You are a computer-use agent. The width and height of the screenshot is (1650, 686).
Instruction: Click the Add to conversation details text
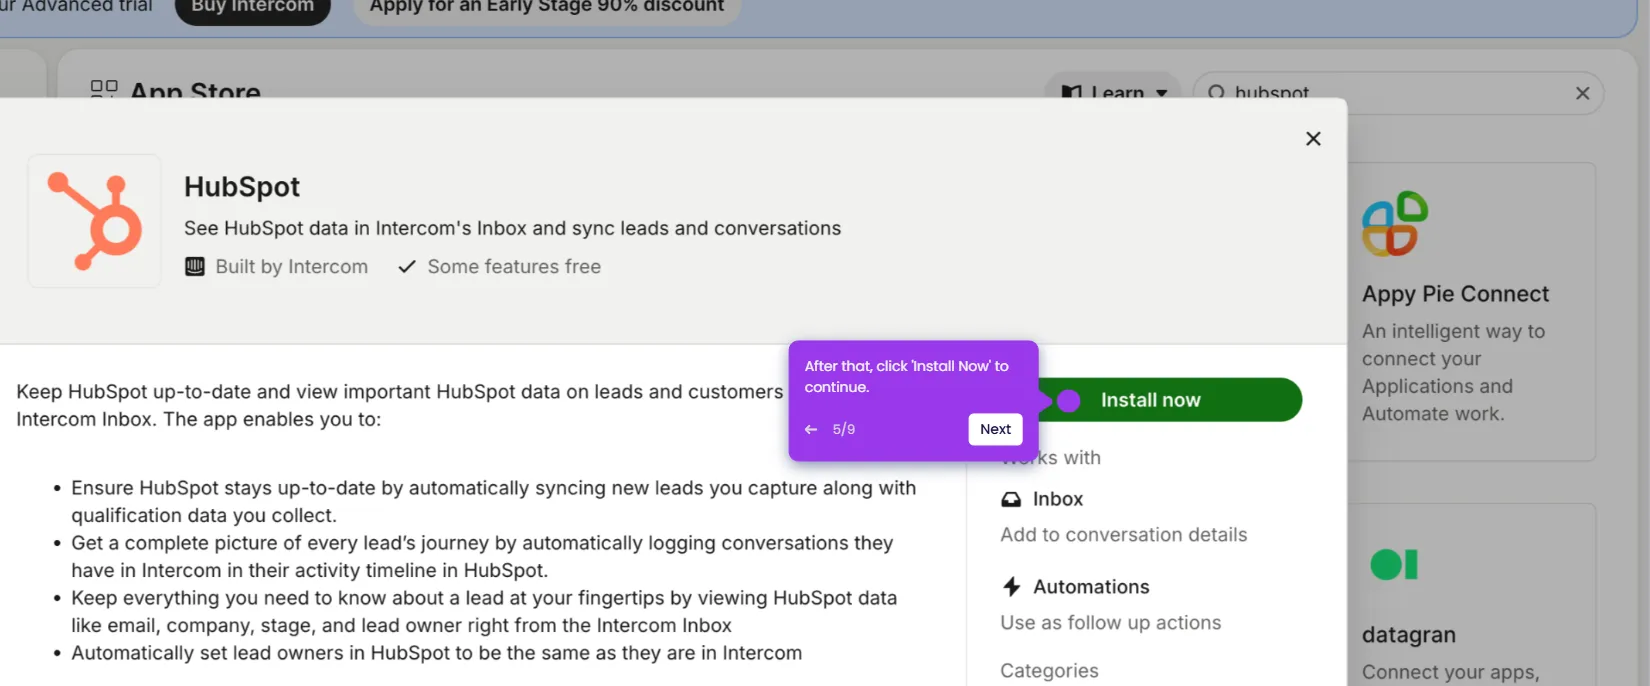pos(1124,535)
